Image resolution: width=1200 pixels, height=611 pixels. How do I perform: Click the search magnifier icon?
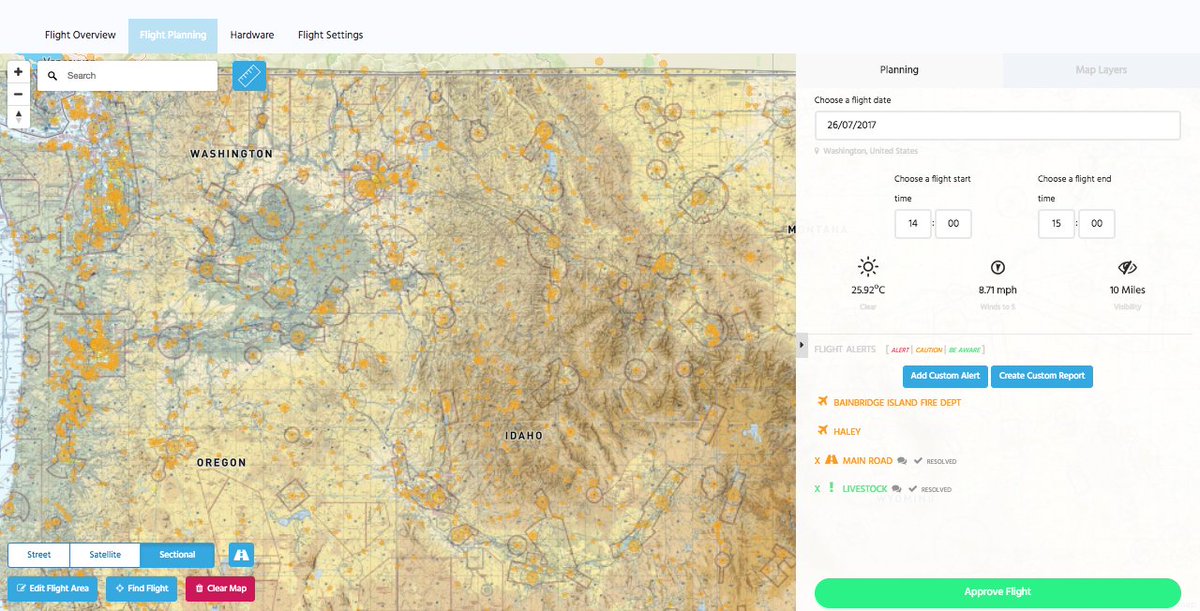pos(53,76)
